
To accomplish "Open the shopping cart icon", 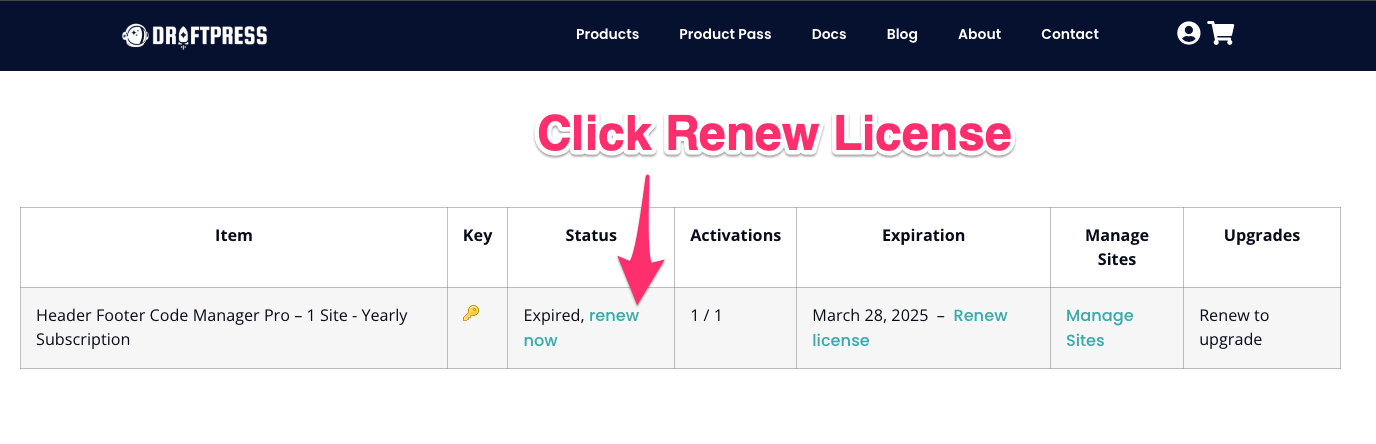I will 1221,34.
